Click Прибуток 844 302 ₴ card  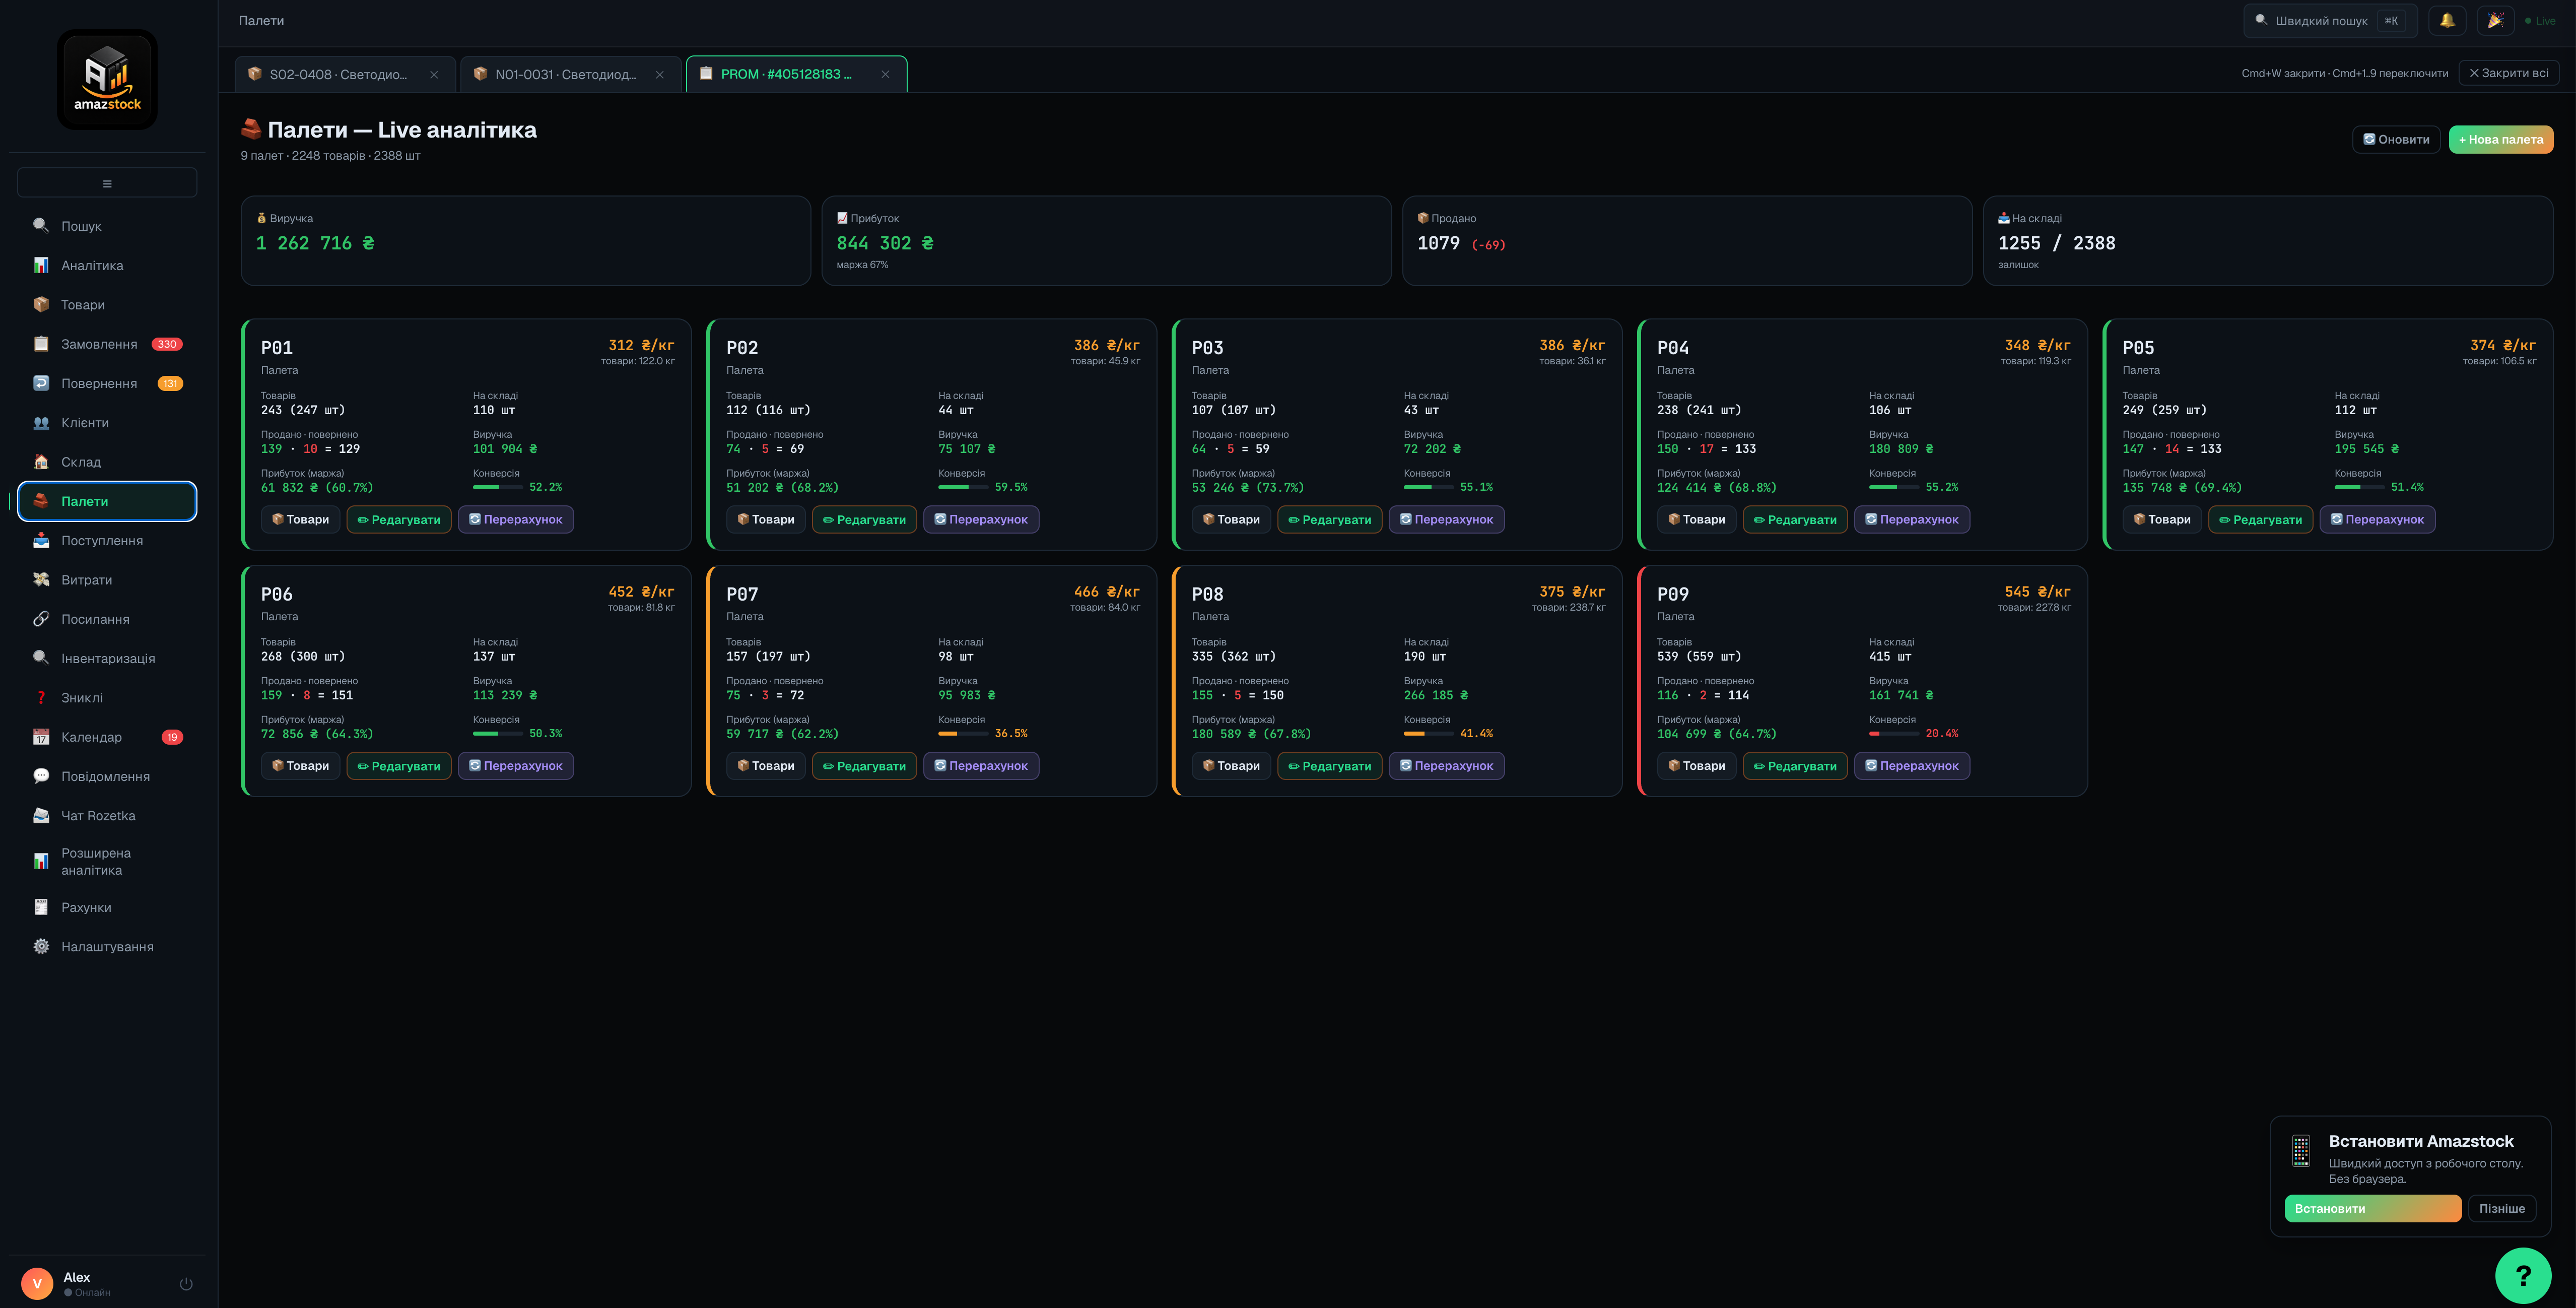click(1106, 241)
